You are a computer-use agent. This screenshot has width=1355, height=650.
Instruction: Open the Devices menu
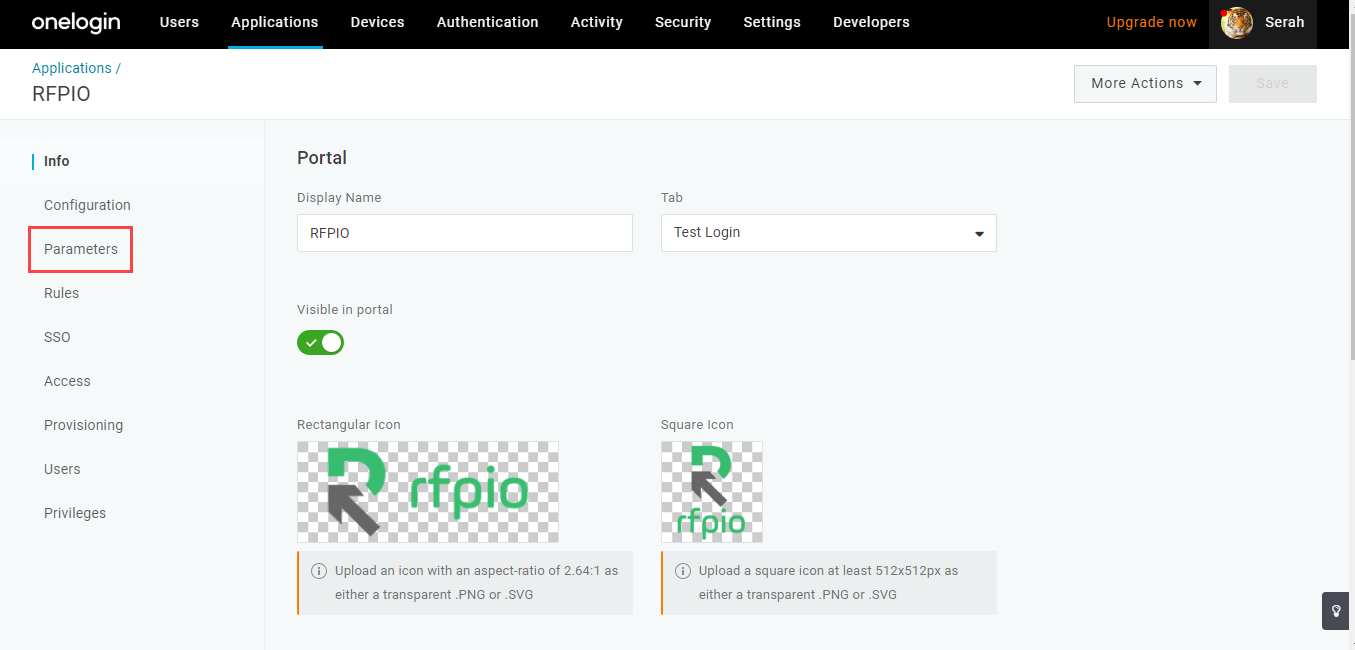[x=378, y=22]
